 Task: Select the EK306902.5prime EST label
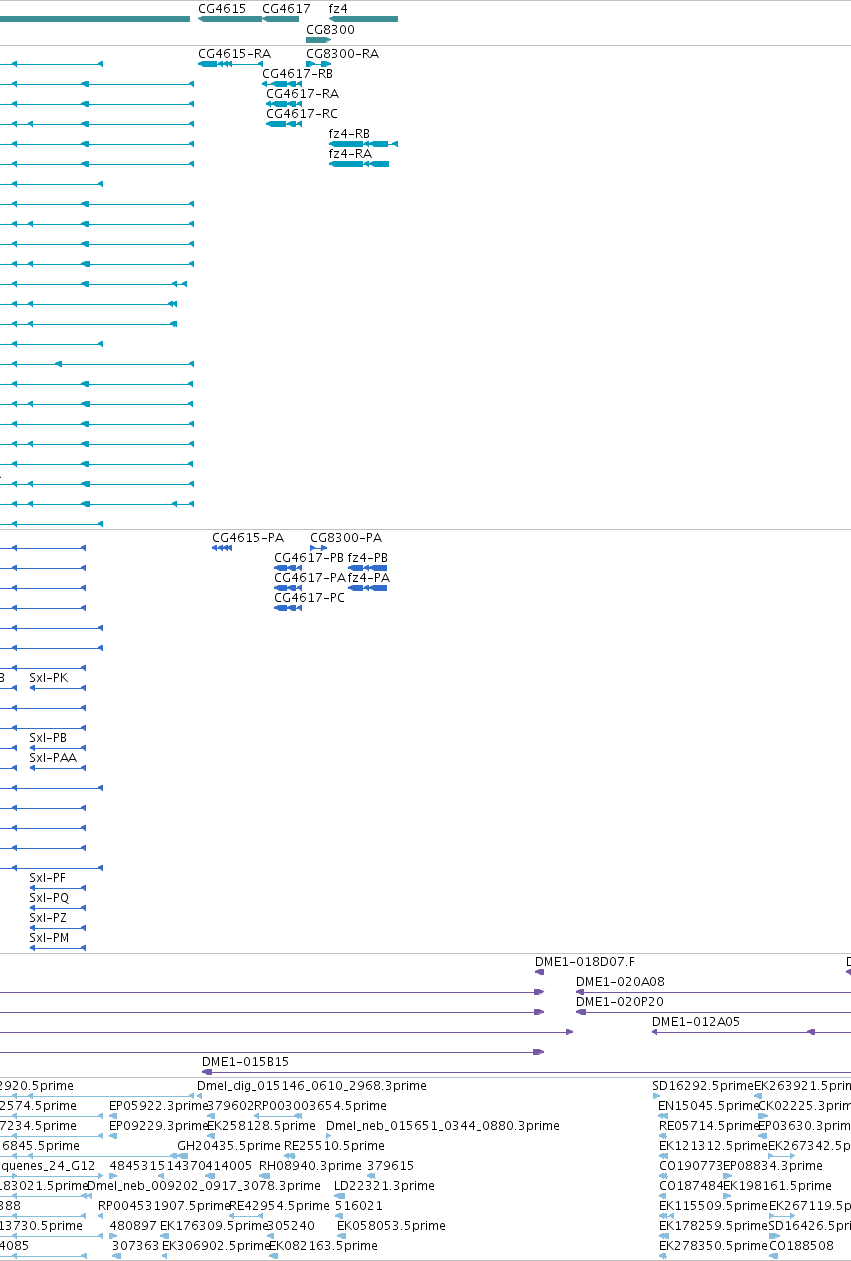coord(216,1246)
